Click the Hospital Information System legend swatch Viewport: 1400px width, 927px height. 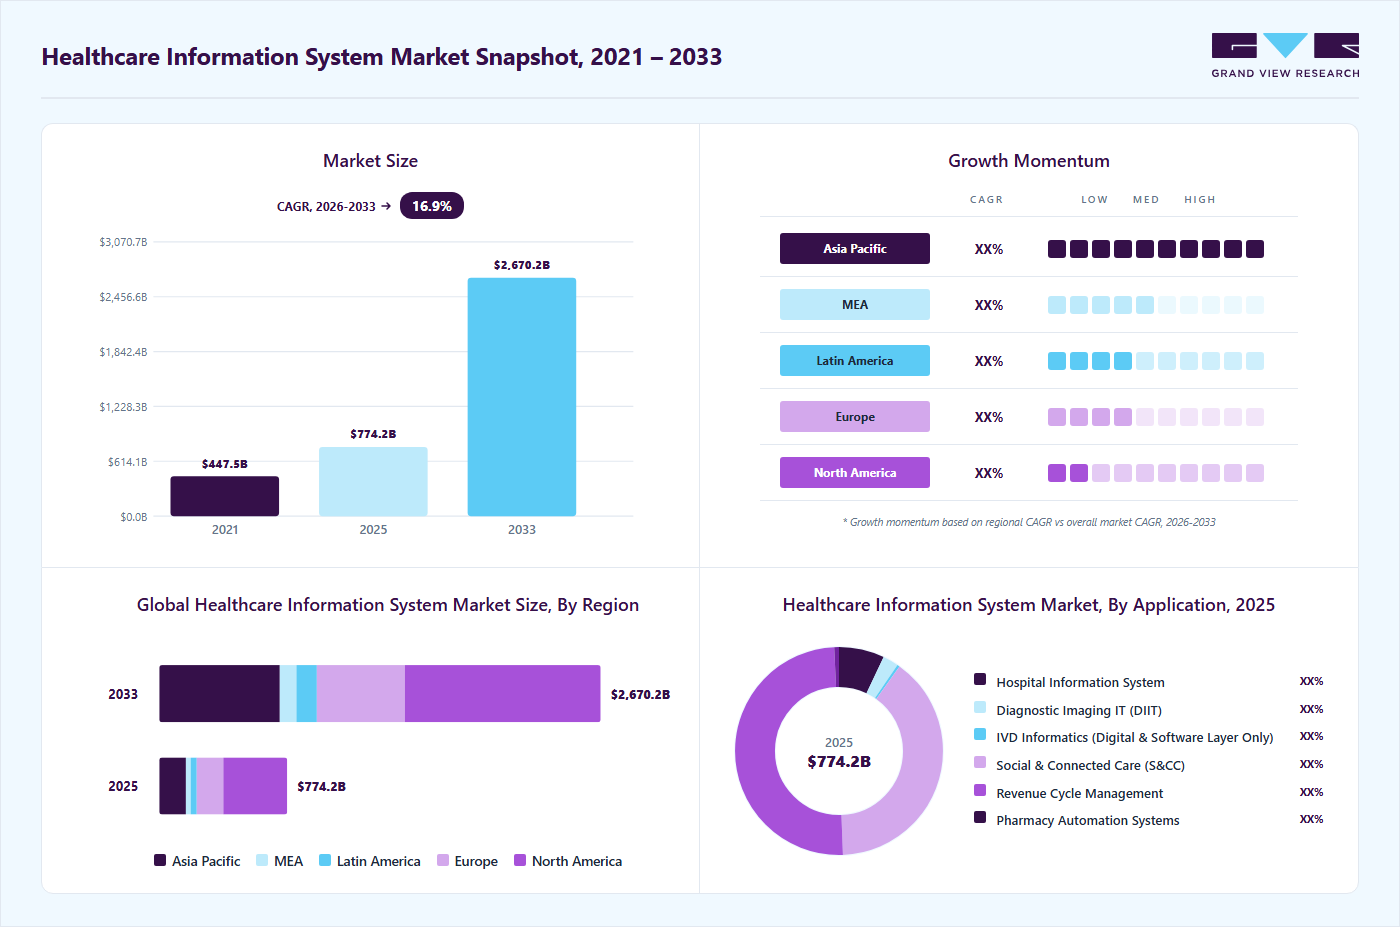click(980, 679)
